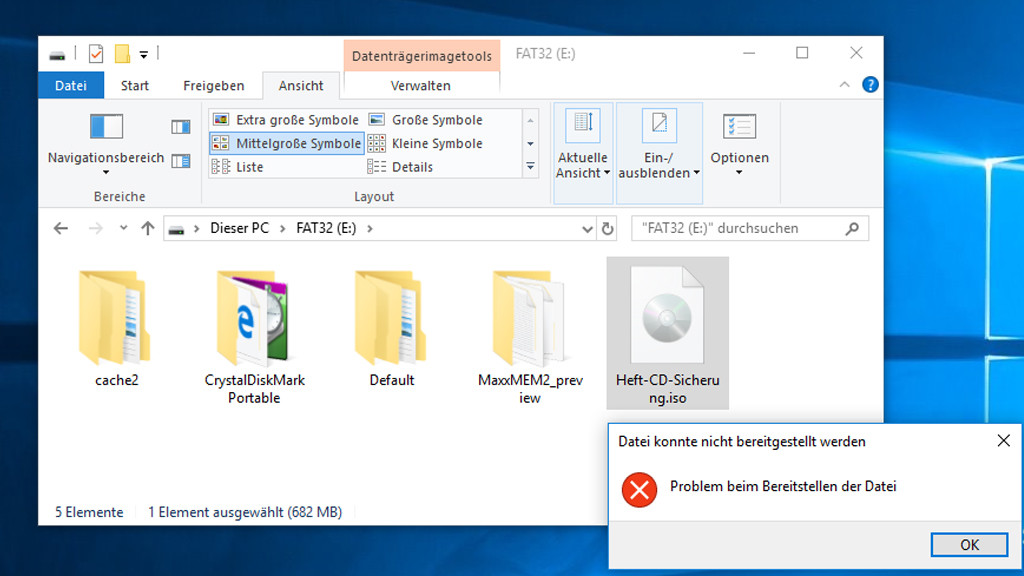
Task: Click the Navigationsbereich pane icon
Action: (x=106, y=127)
